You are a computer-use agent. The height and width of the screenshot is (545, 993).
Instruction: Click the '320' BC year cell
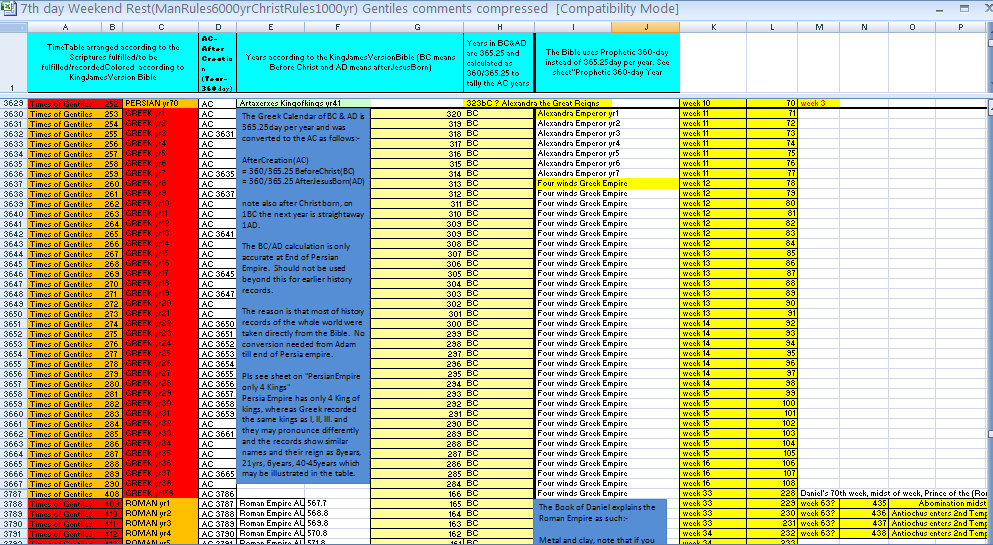pos(417,114)
